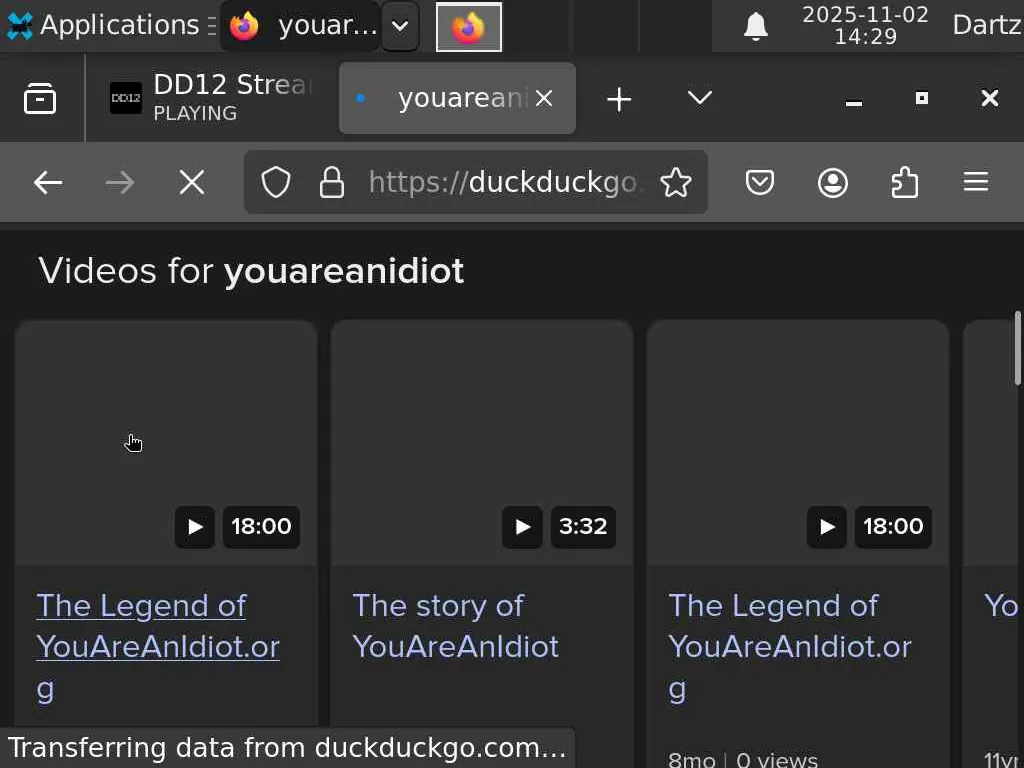1024x768 pixels.
Task: Open the tracking protection shield icon
Action: [x=276, y=182]
